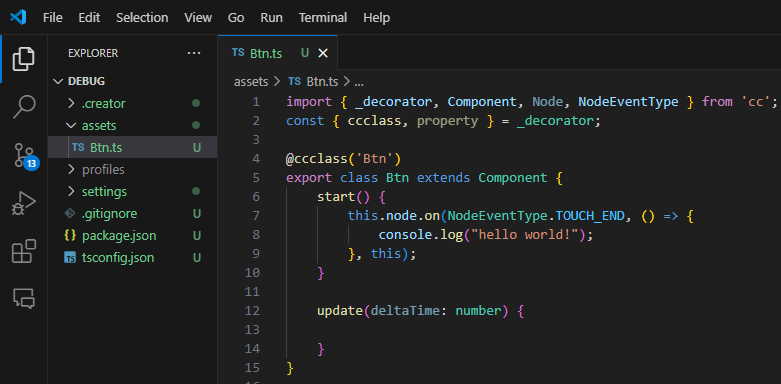Image resolution: width=781 pixels, height=384 pixels.
Task: Open the Search view icon
Action: pyautogui.click(x=24, y=106)
